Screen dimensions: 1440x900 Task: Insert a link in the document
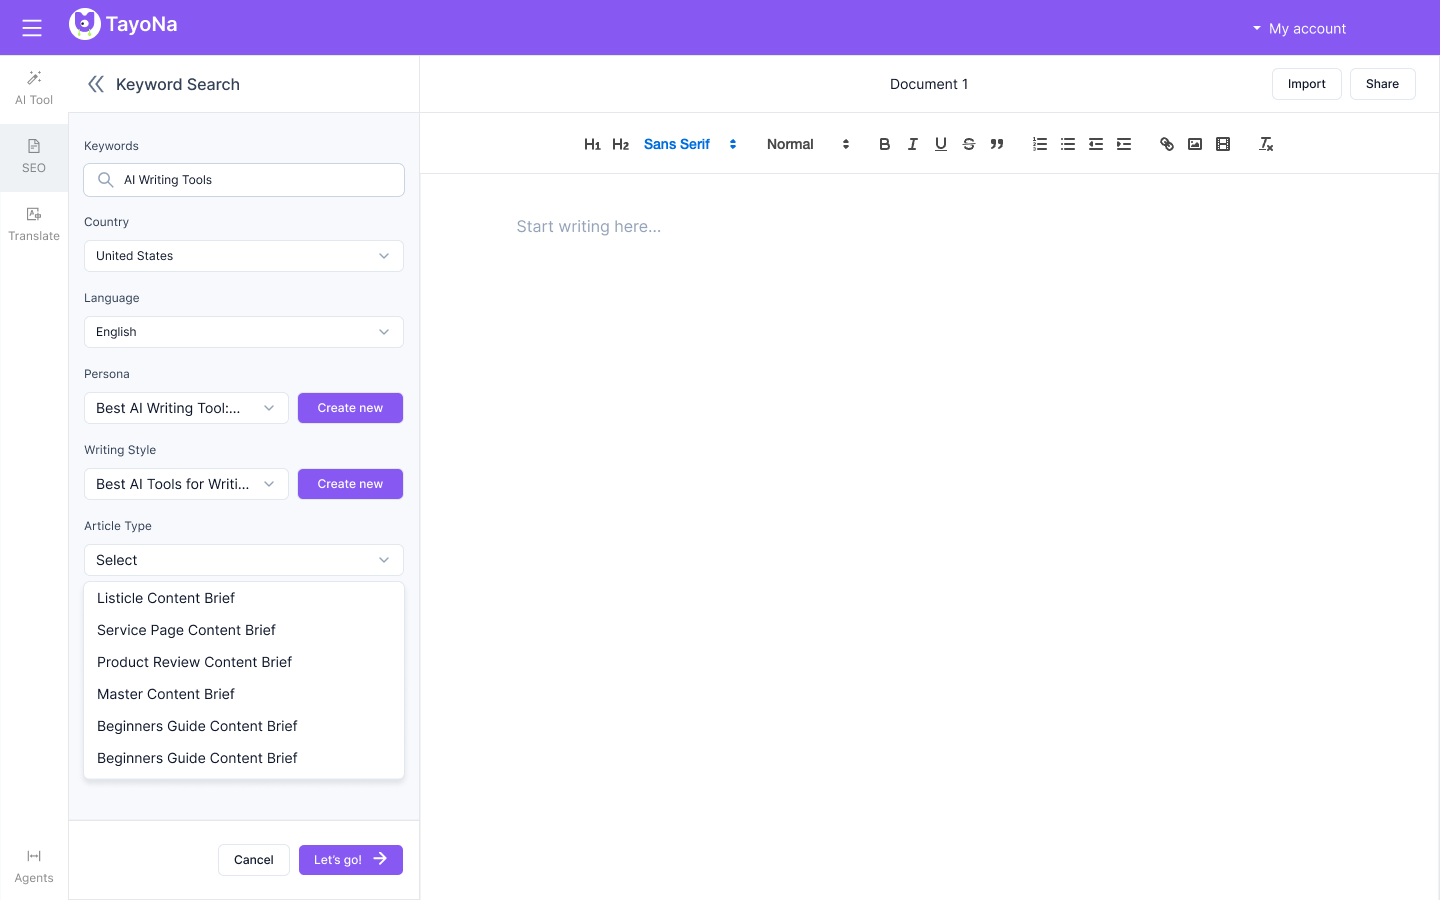(x=1166, y=144)
